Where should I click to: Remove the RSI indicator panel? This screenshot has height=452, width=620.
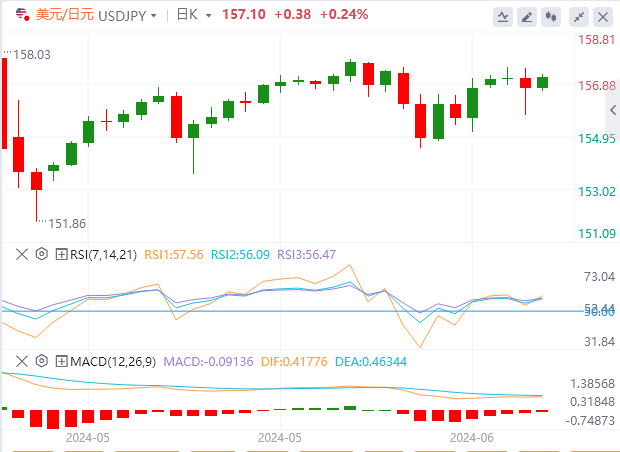click(22, 254)
